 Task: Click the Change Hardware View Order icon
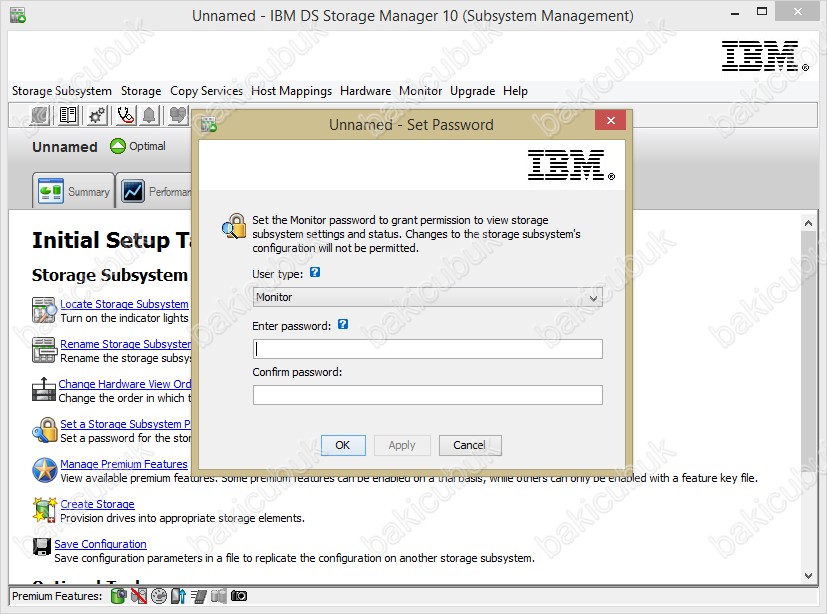point(44,390)
